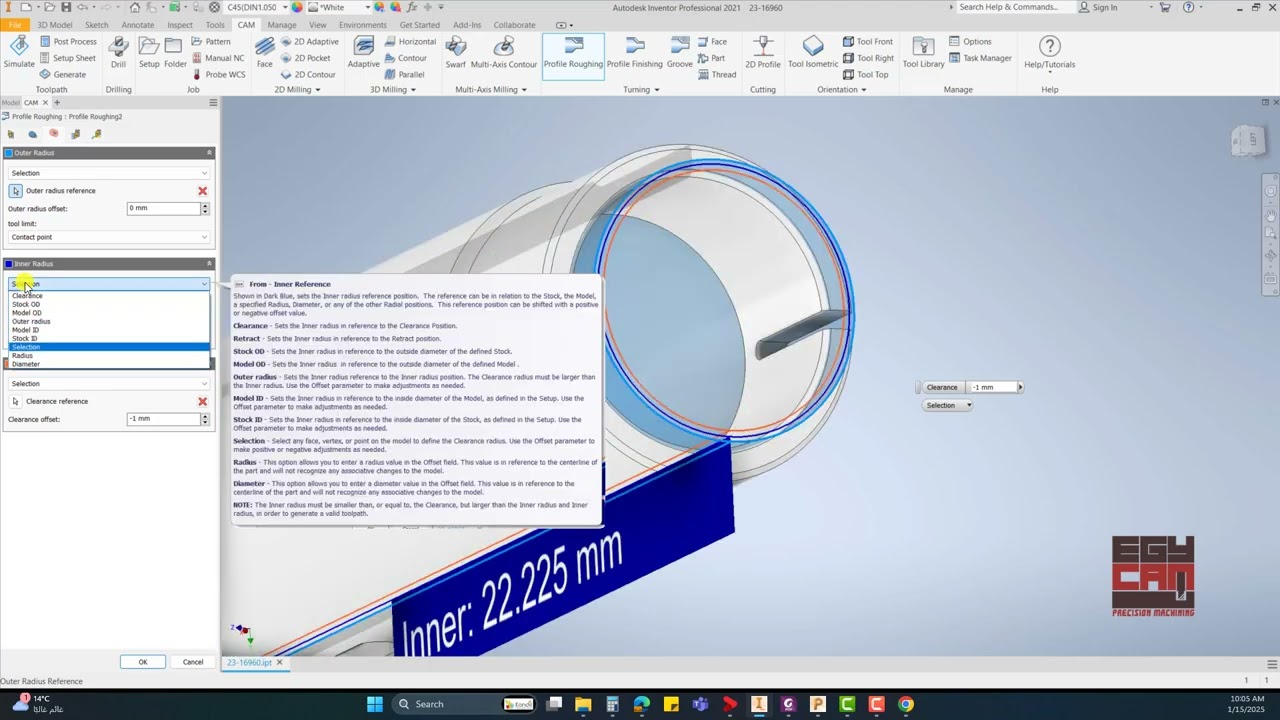Select the 3D Adaptive strategy
1280x720 pixels.
(363, 52)
